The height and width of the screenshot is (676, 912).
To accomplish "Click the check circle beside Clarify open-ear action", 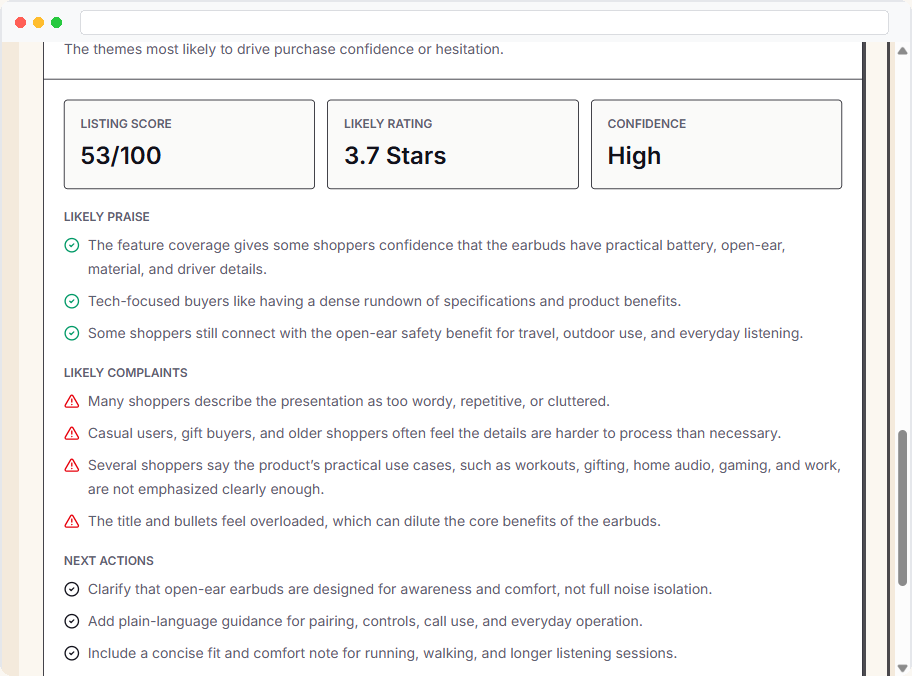I will point(72,589).
